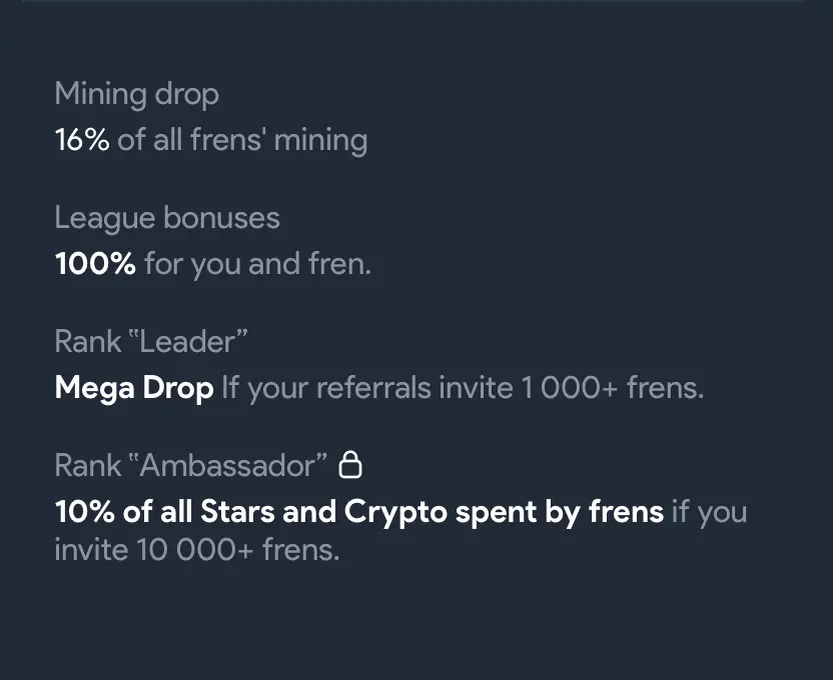Click the lock icon beside Ambassador rank
The image size is (833, 680).
(x=351, y=465)
